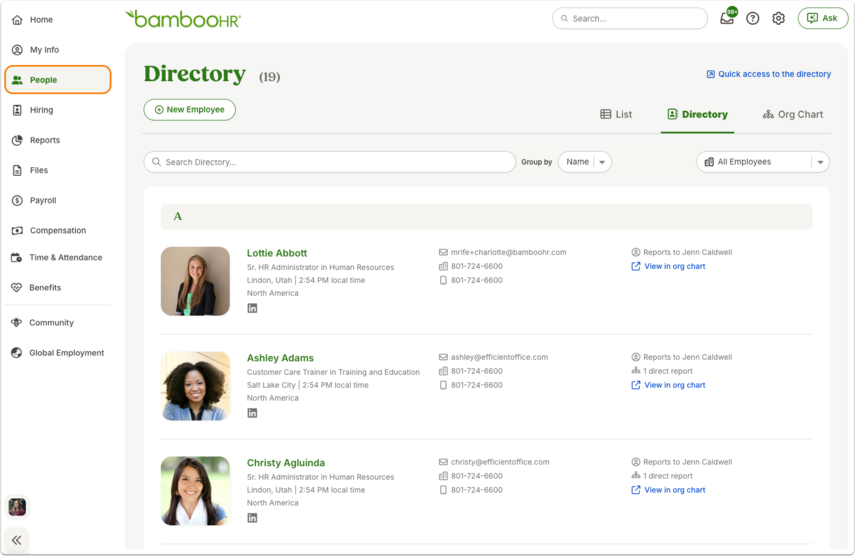Open Christy Agluinda's profile name link

point(285,463)
